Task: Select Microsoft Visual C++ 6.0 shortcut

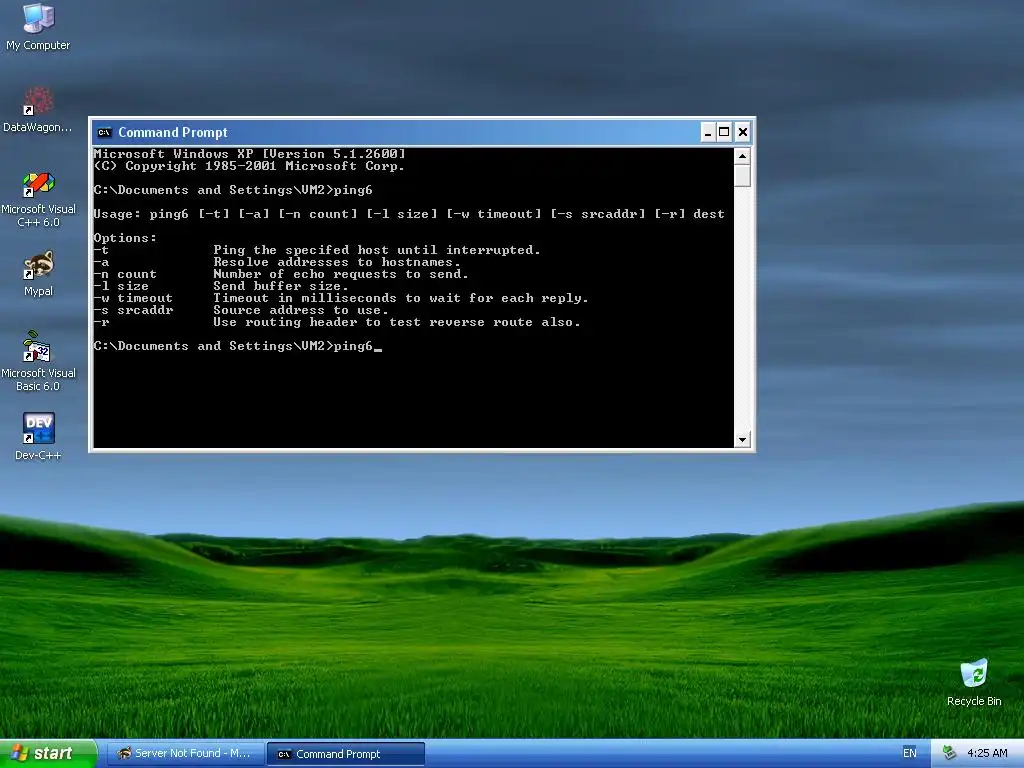Action: click(38, 199)
